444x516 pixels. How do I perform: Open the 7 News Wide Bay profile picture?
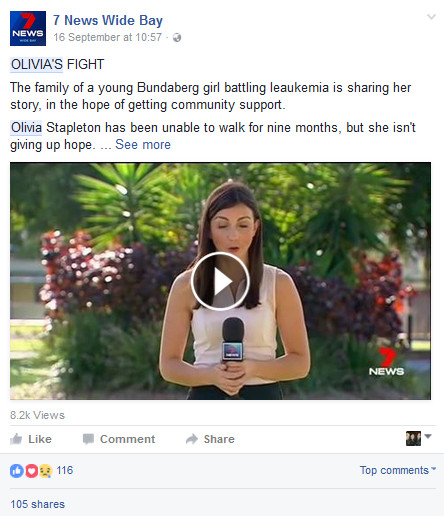tap(28, 28)
